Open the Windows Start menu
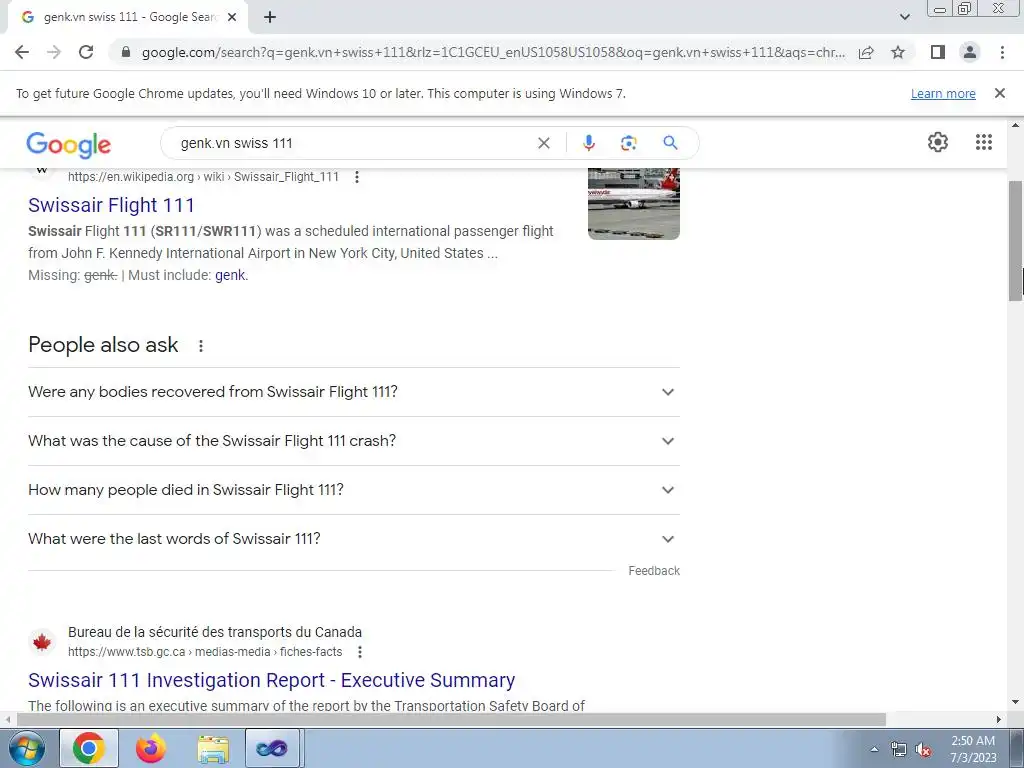This screenshot has width=1024, height=768. pyautogui.click(x=26, y=748)
